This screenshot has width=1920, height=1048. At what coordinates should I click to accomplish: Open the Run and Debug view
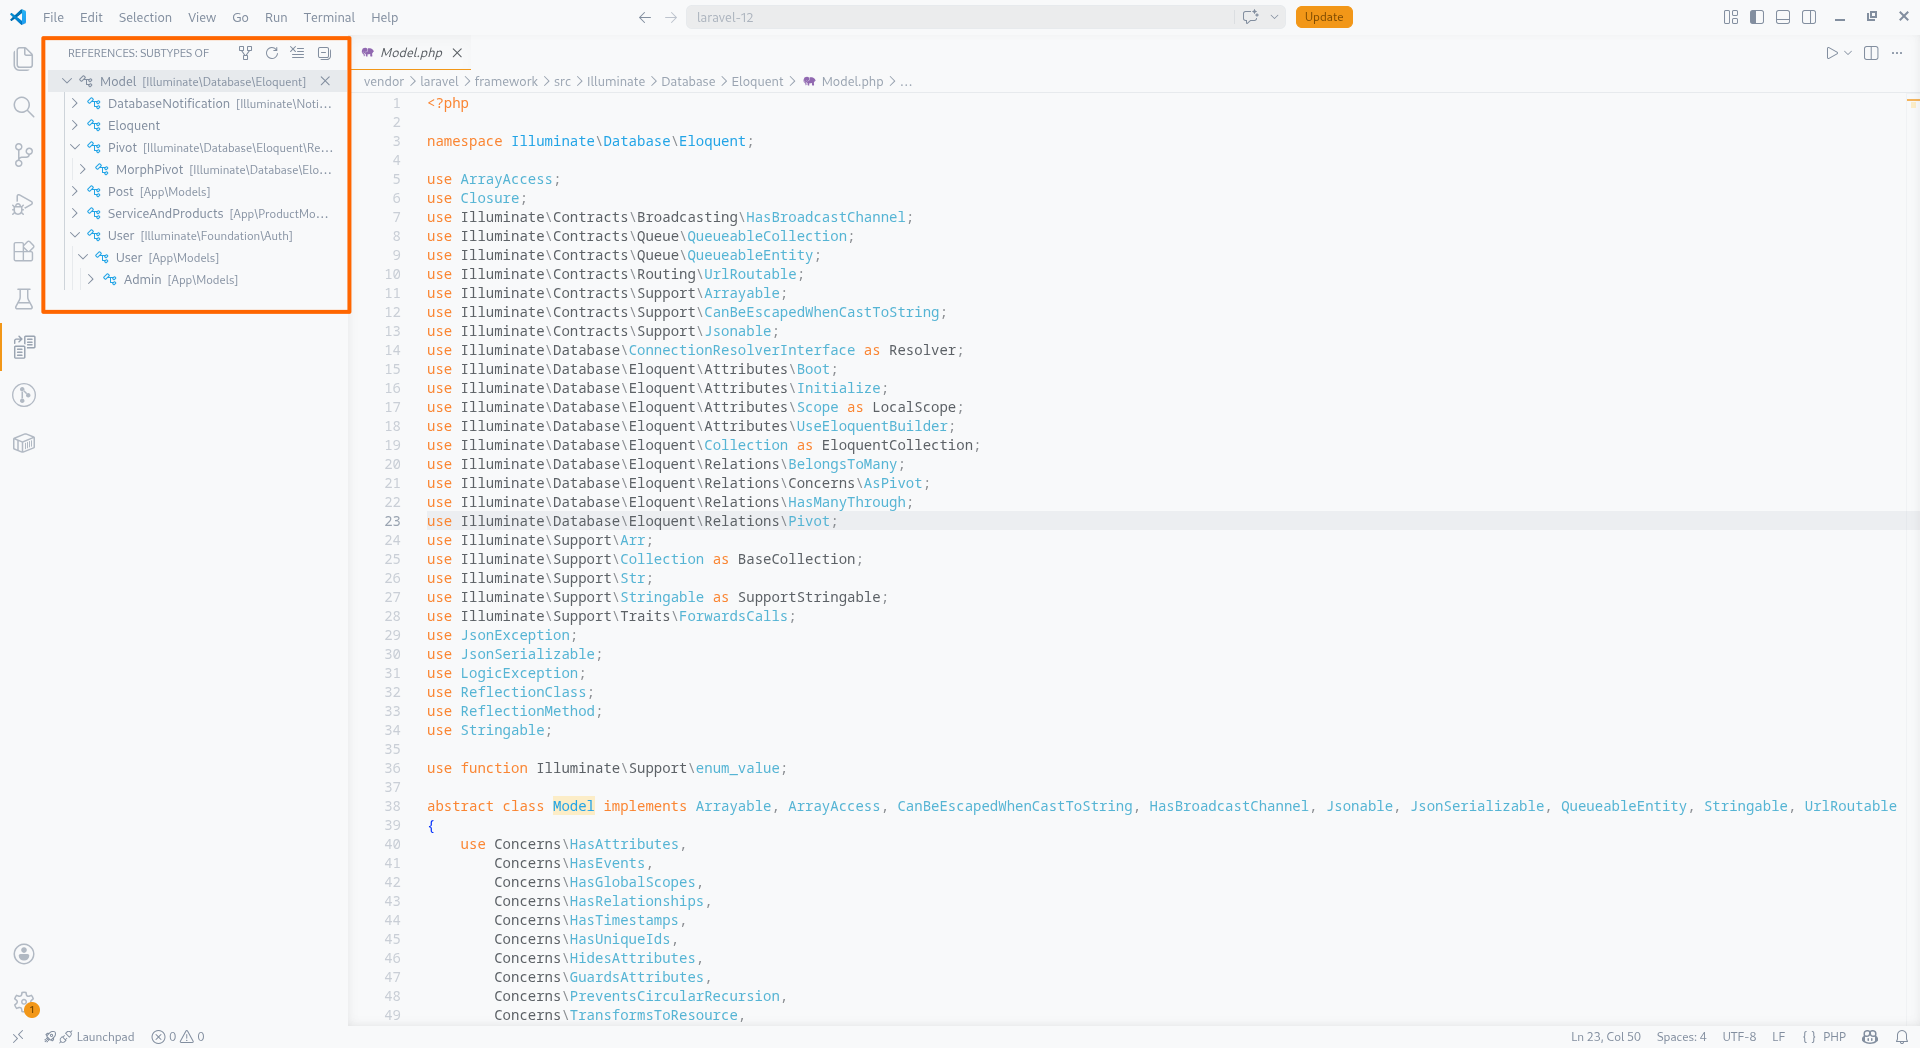[x=24, y=203]
